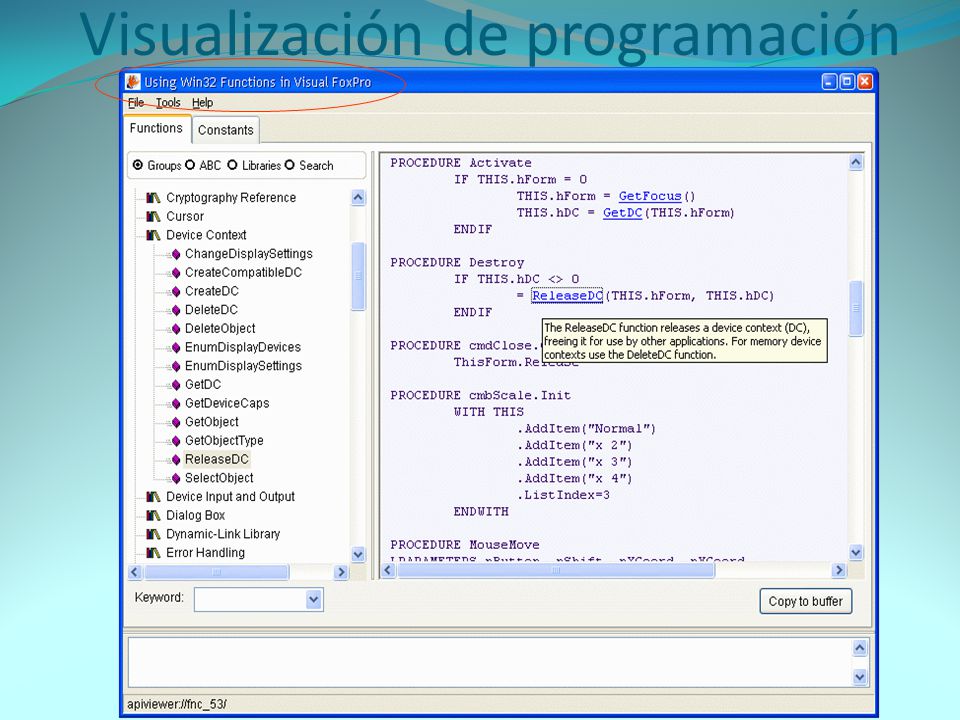Follow the ReleaseDC link in code
Screen dimensions: 960x720
(567, 296)
